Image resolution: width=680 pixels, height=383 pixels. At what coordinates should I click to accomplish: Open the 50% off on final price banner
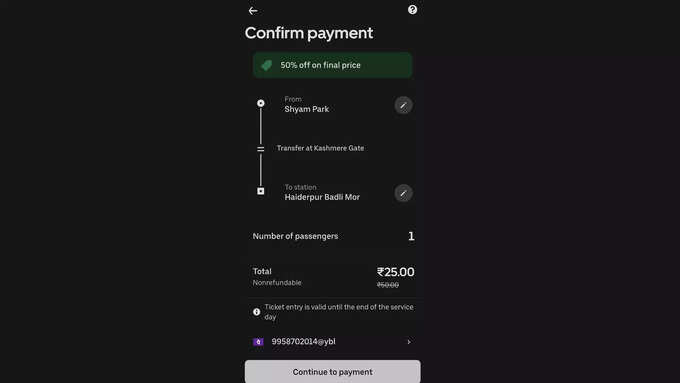[333, 65]
